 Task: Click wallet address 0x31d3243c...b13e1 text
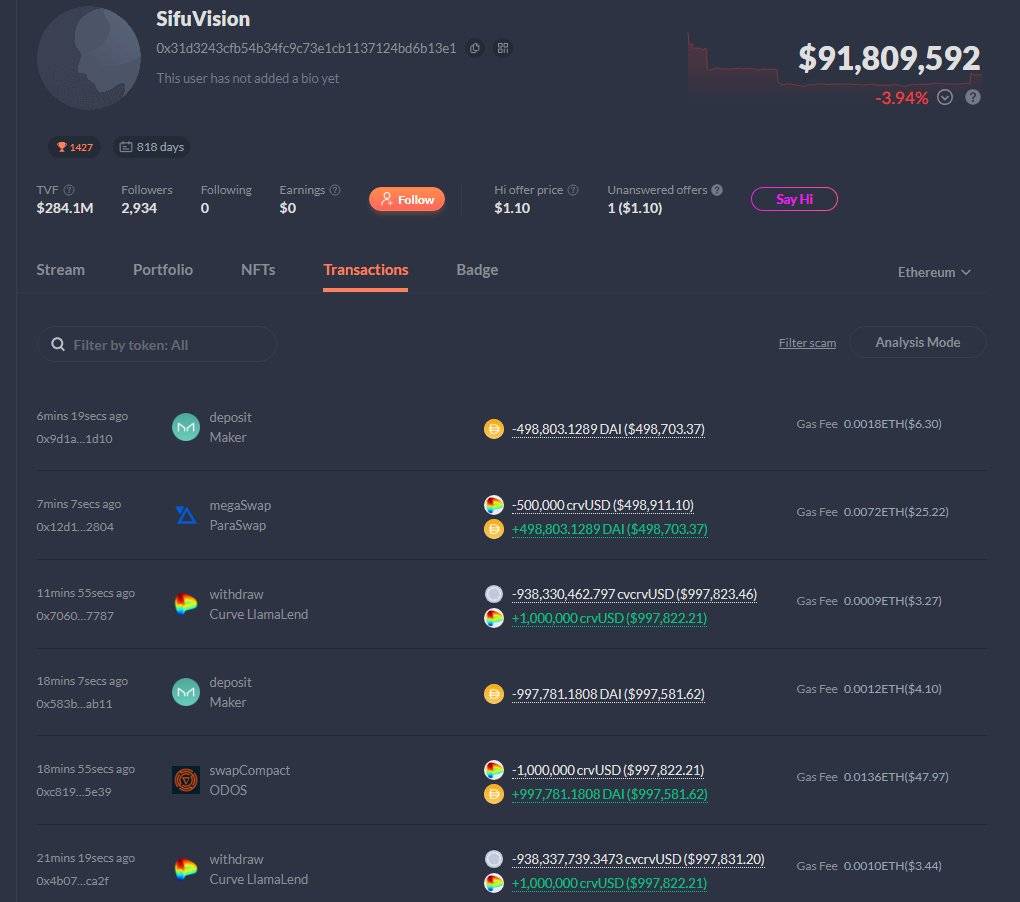point(306,48)
